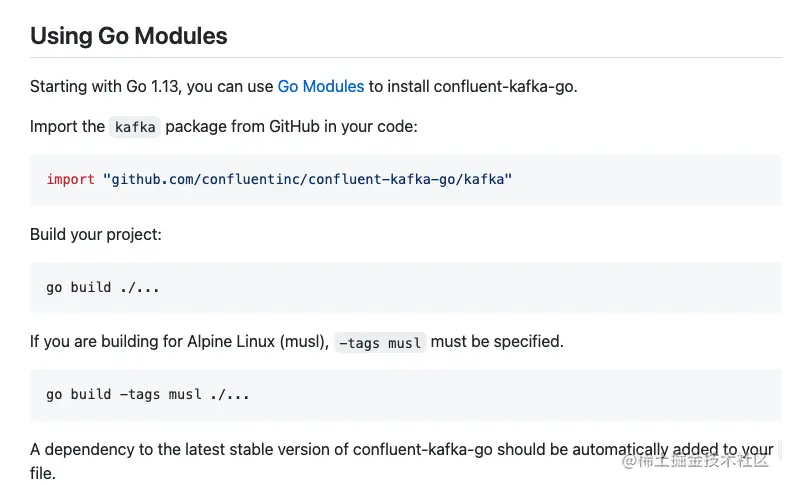Screen dimensions: 785x485
Task: Select the inline kafka code tag
Action: click(135, 127)
